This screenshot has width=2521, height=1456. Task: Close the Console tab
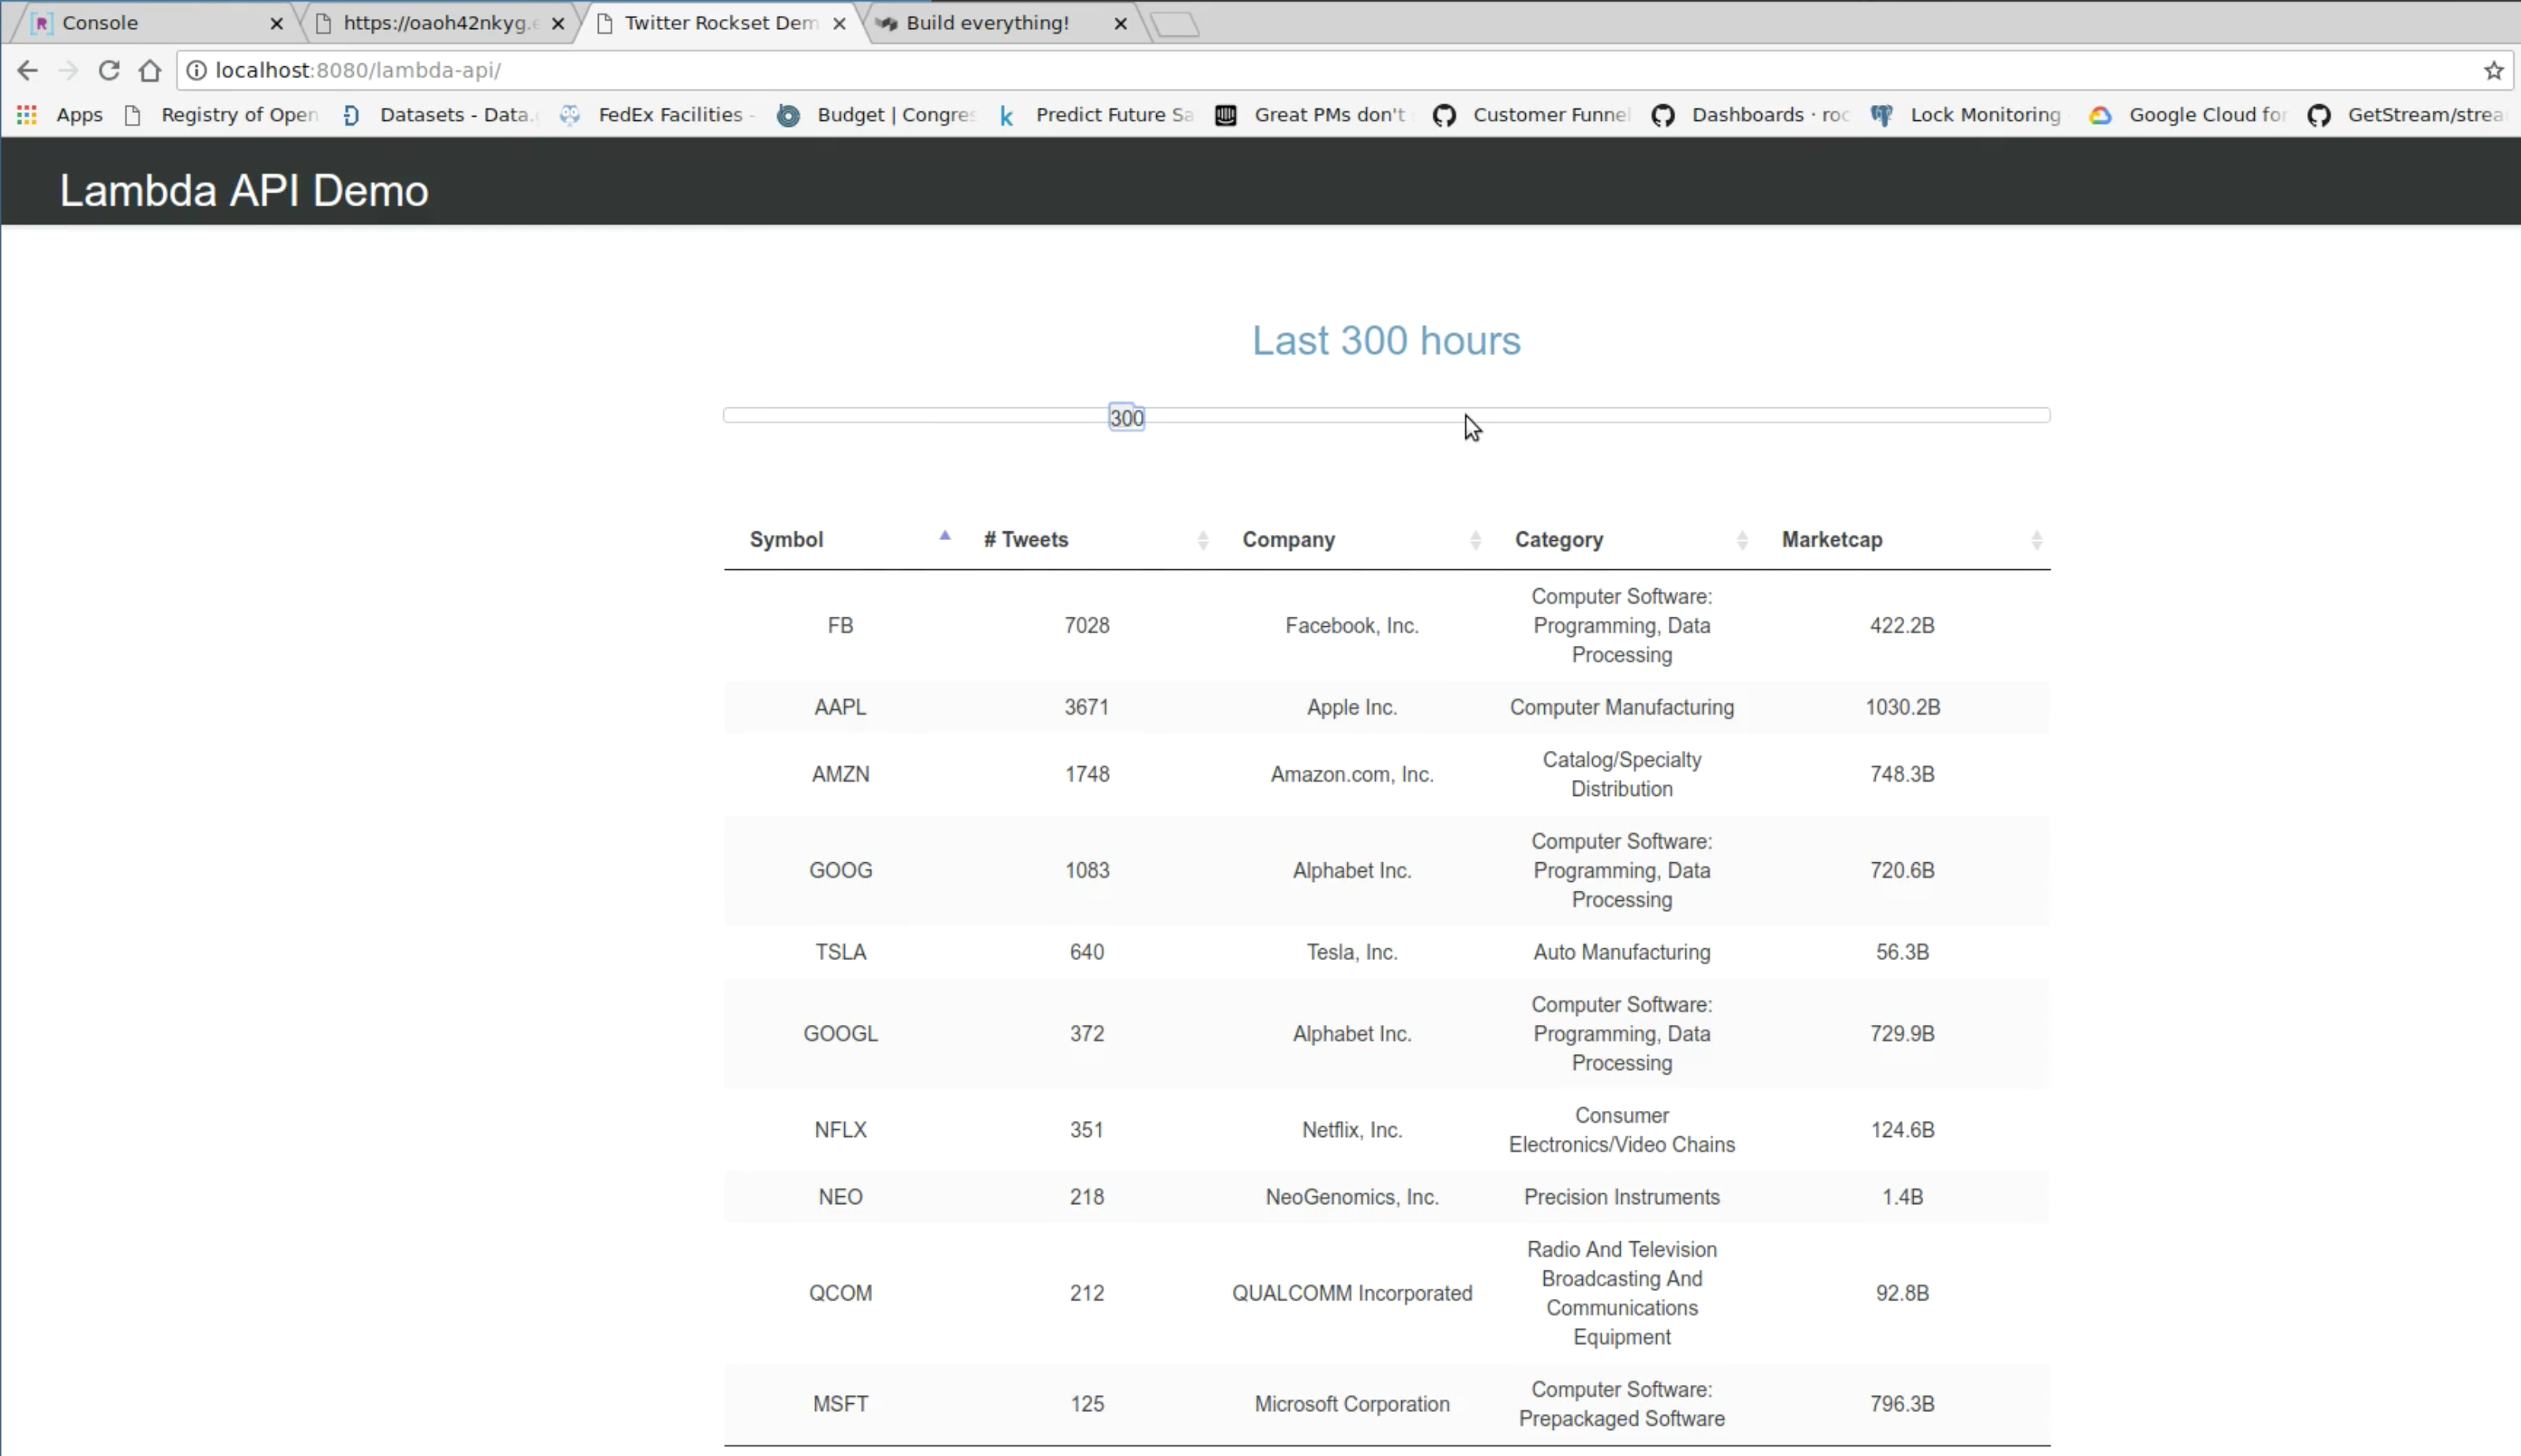(x=277, y=23)
